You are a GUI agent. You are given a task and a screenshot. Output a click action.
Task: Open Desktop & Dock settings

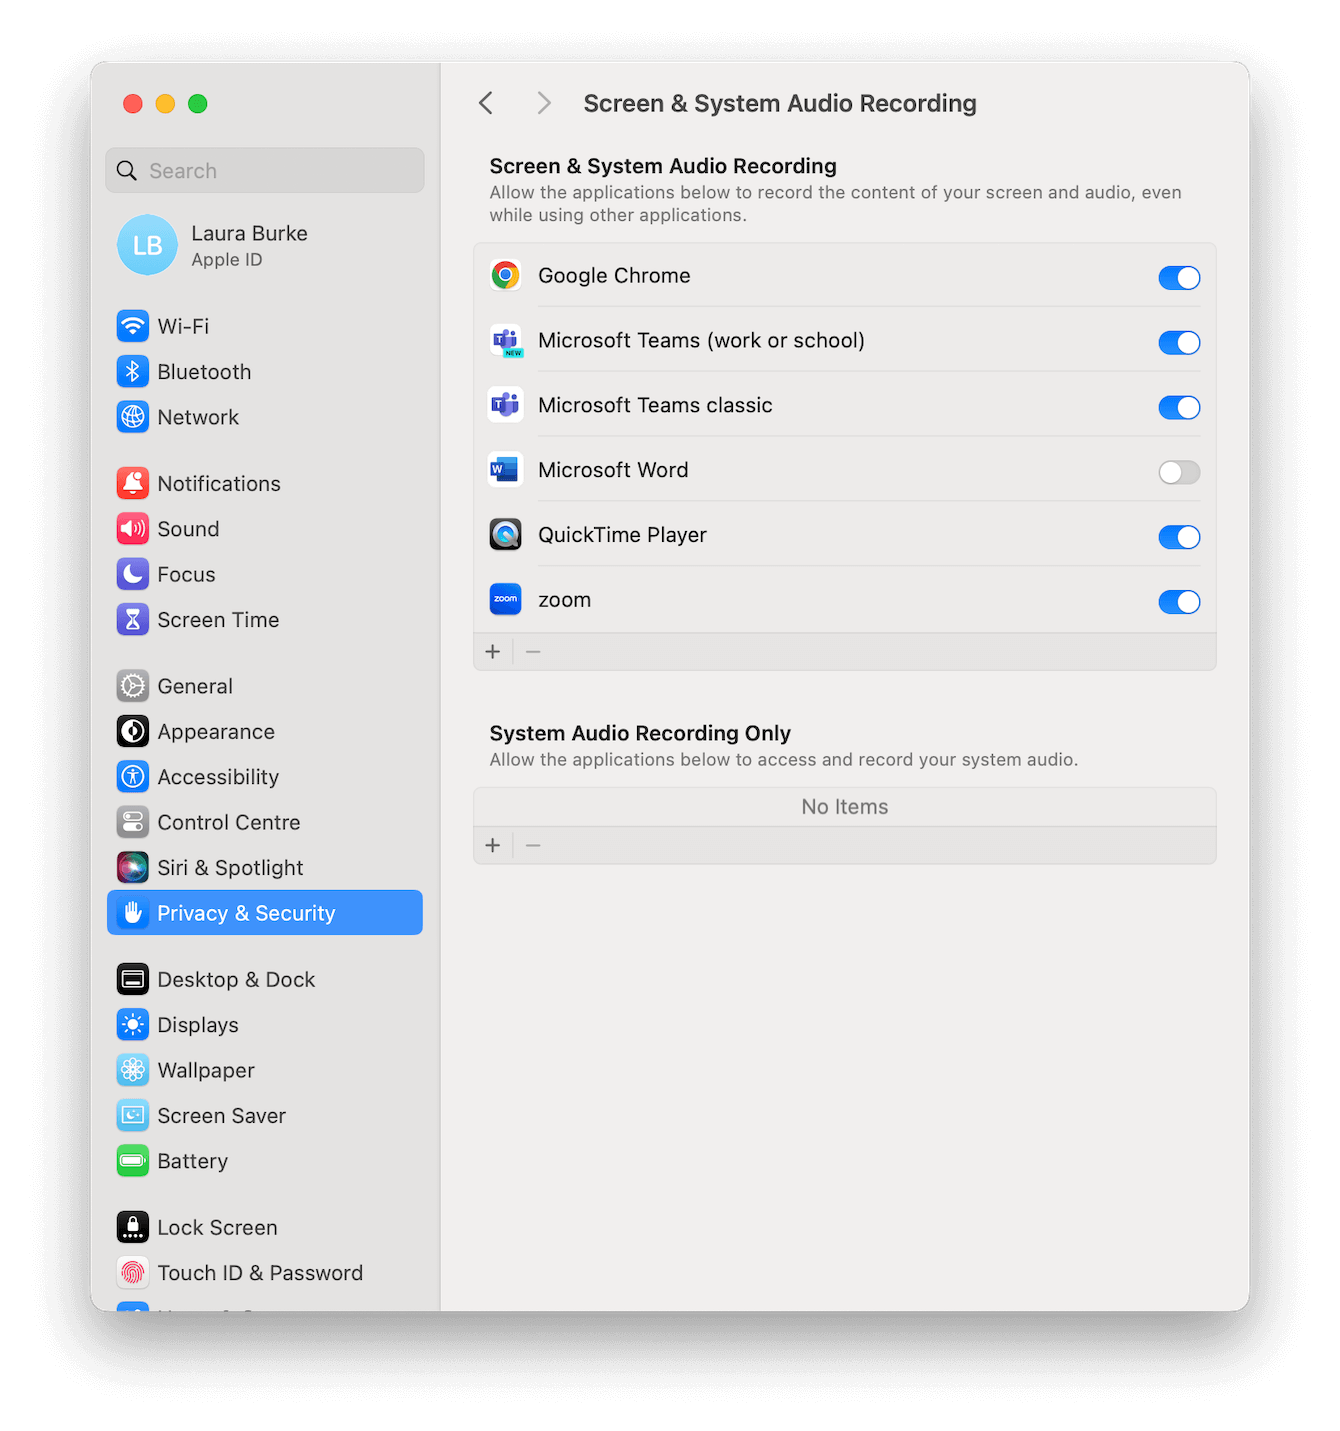(x=265, y=980)
